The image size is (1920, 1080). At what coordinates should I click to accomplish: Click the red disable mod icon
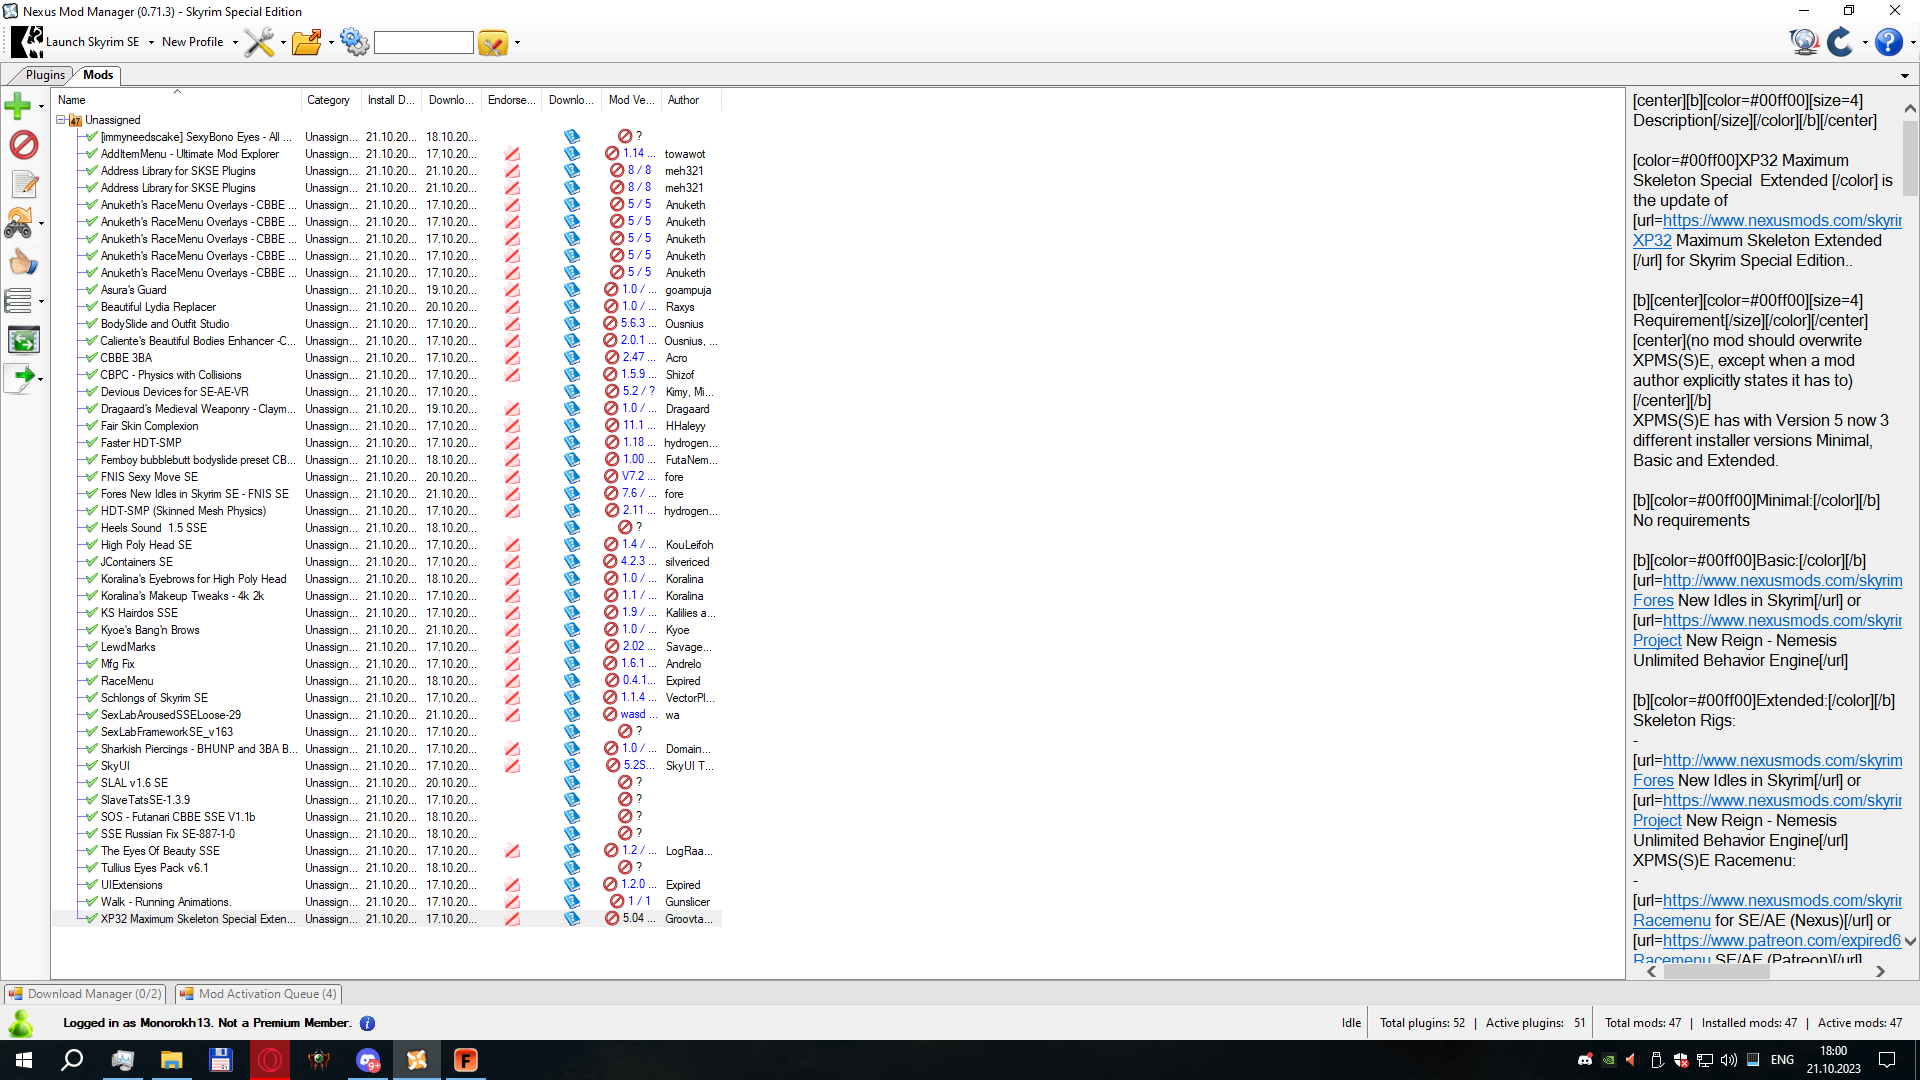click(23, 145)
